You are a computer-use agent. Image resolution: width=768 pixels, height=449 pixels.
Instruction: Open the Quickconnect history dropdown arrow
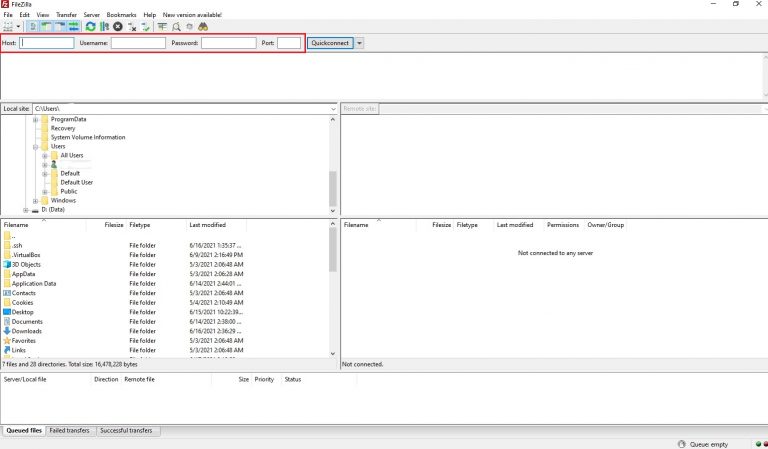pyautogui.click(x=359, y=43)
